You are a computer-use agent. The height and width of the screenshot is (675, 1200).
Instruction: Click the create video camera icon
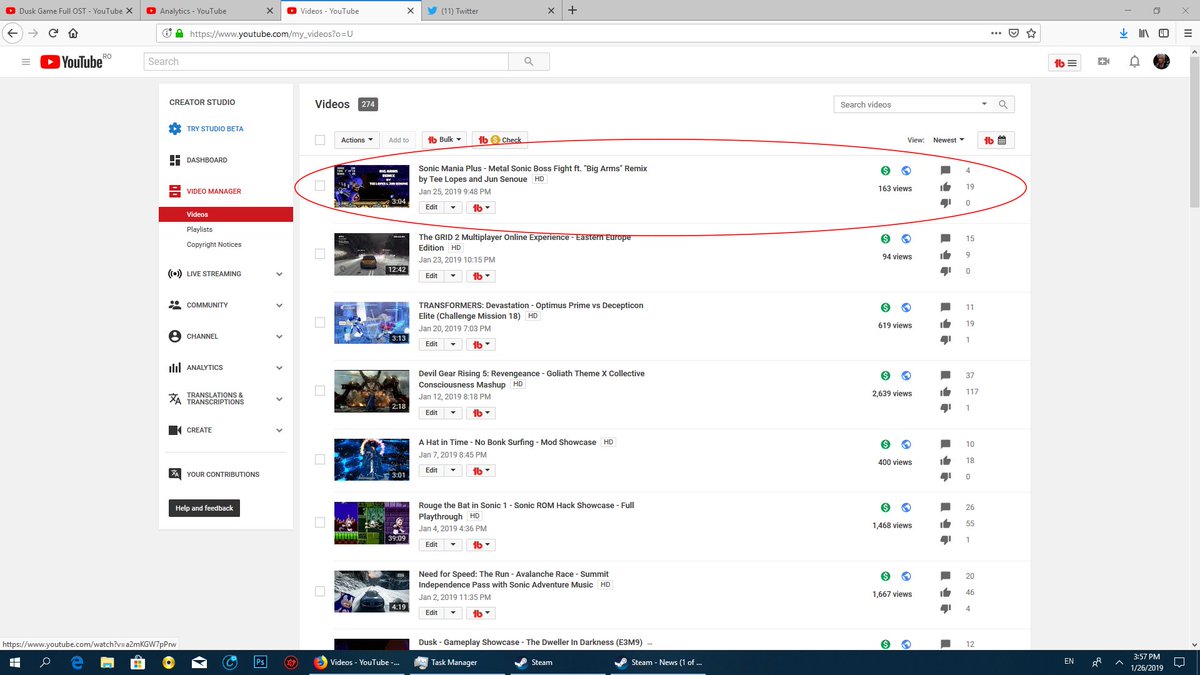tap(1104, 62)
